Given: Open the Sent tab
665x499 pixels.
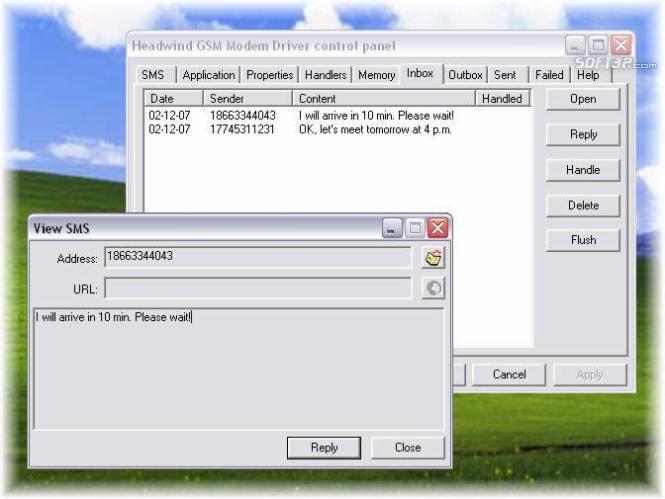Looking at the screenshot, I should coord(508,75).
